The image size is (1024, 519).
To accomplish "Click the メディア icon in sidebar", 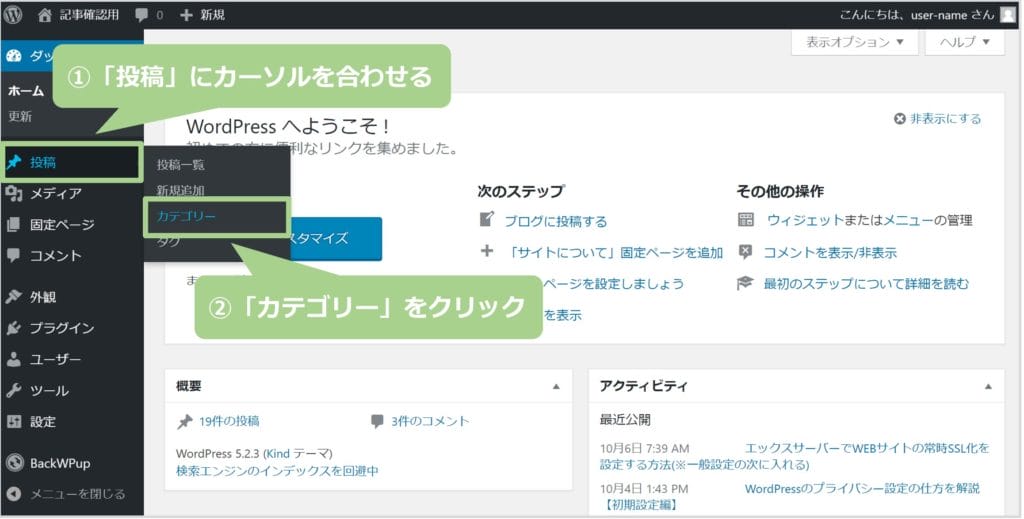I will click(x=14, y=193).
